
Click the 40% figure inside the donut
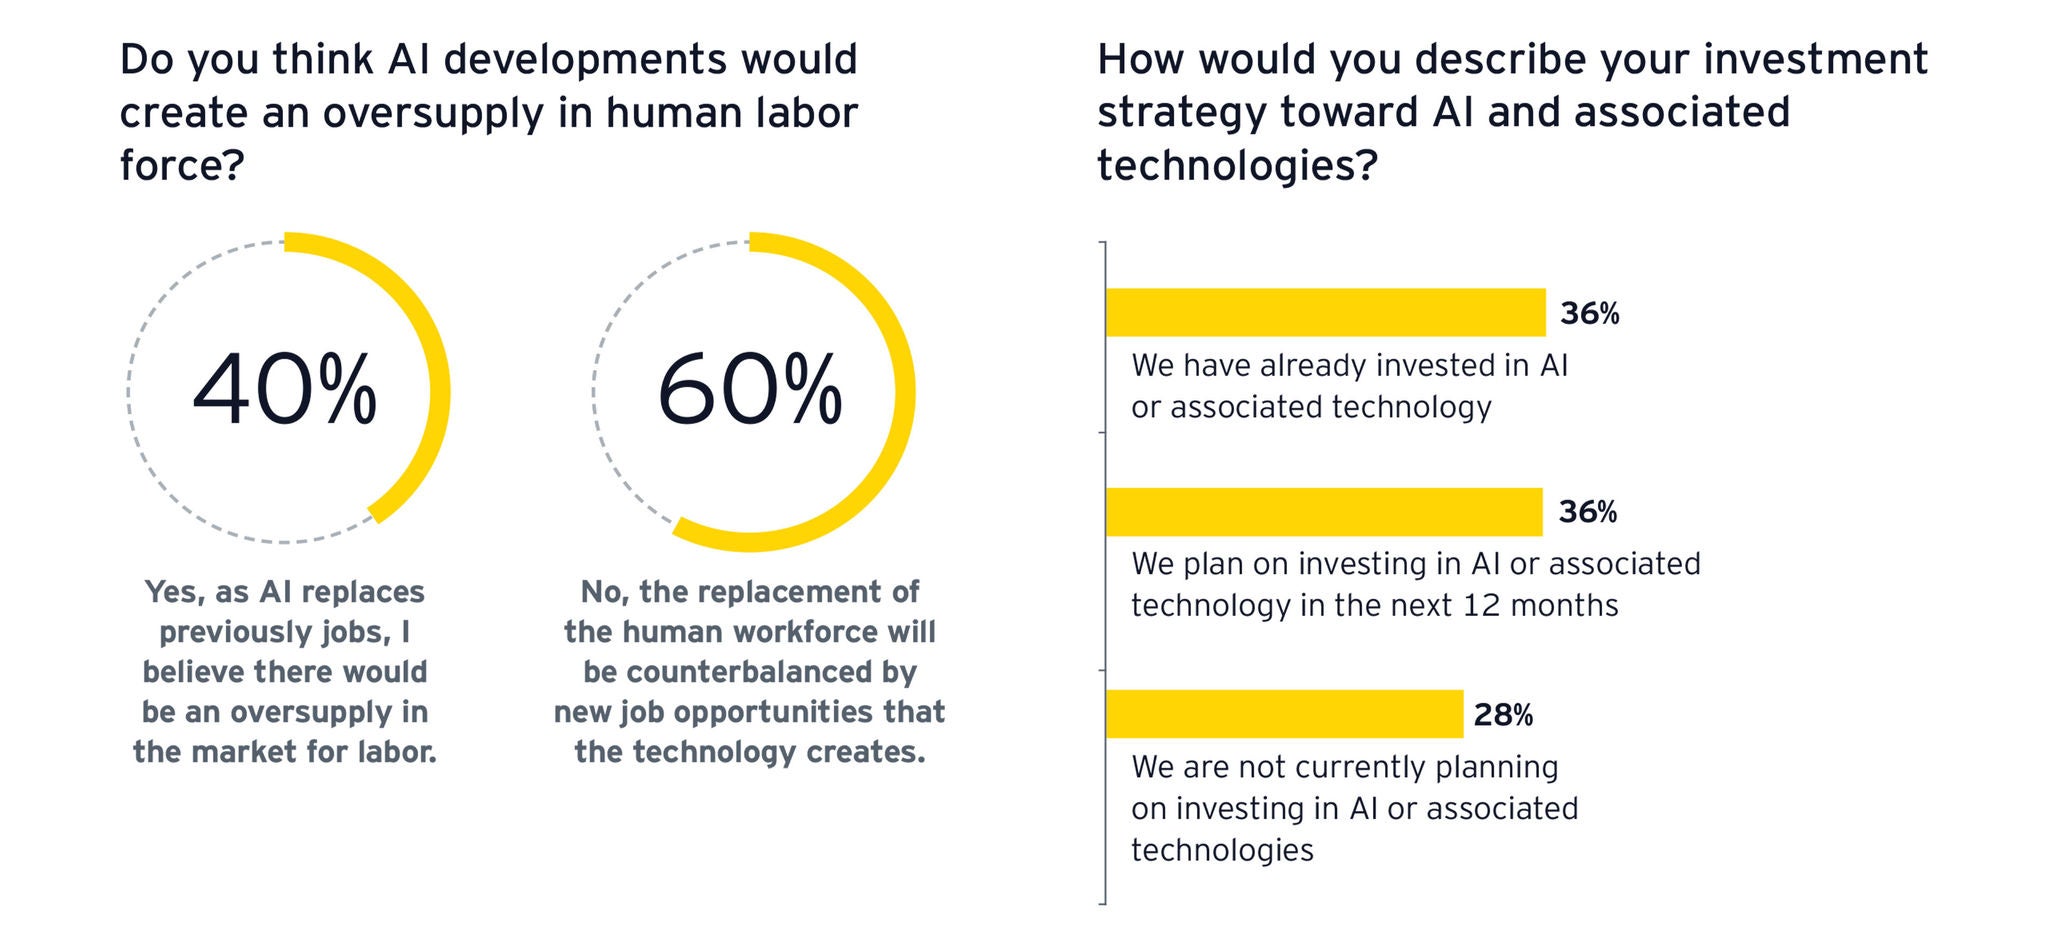(285, 391)
